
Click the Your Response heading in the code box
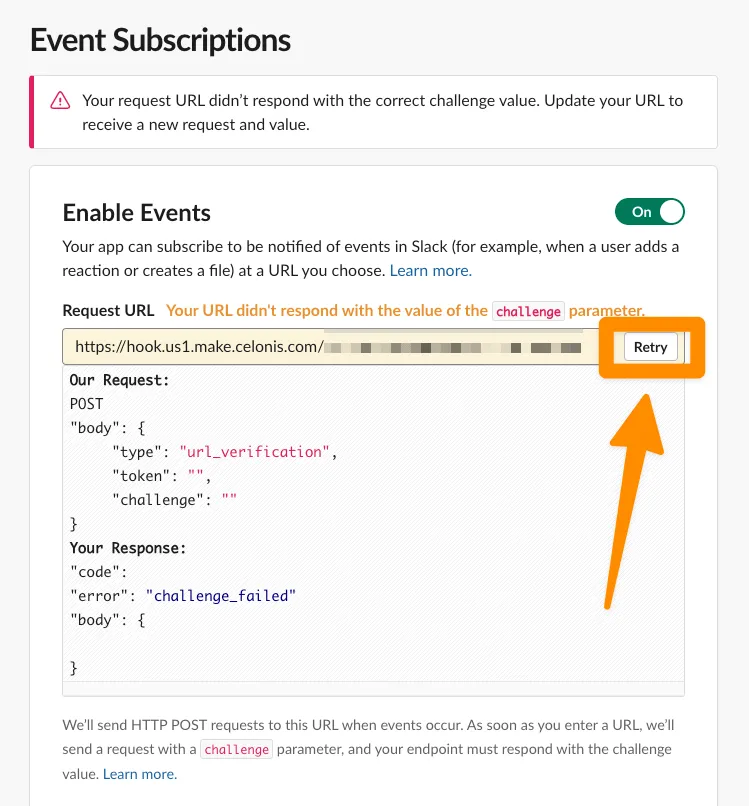128,548
